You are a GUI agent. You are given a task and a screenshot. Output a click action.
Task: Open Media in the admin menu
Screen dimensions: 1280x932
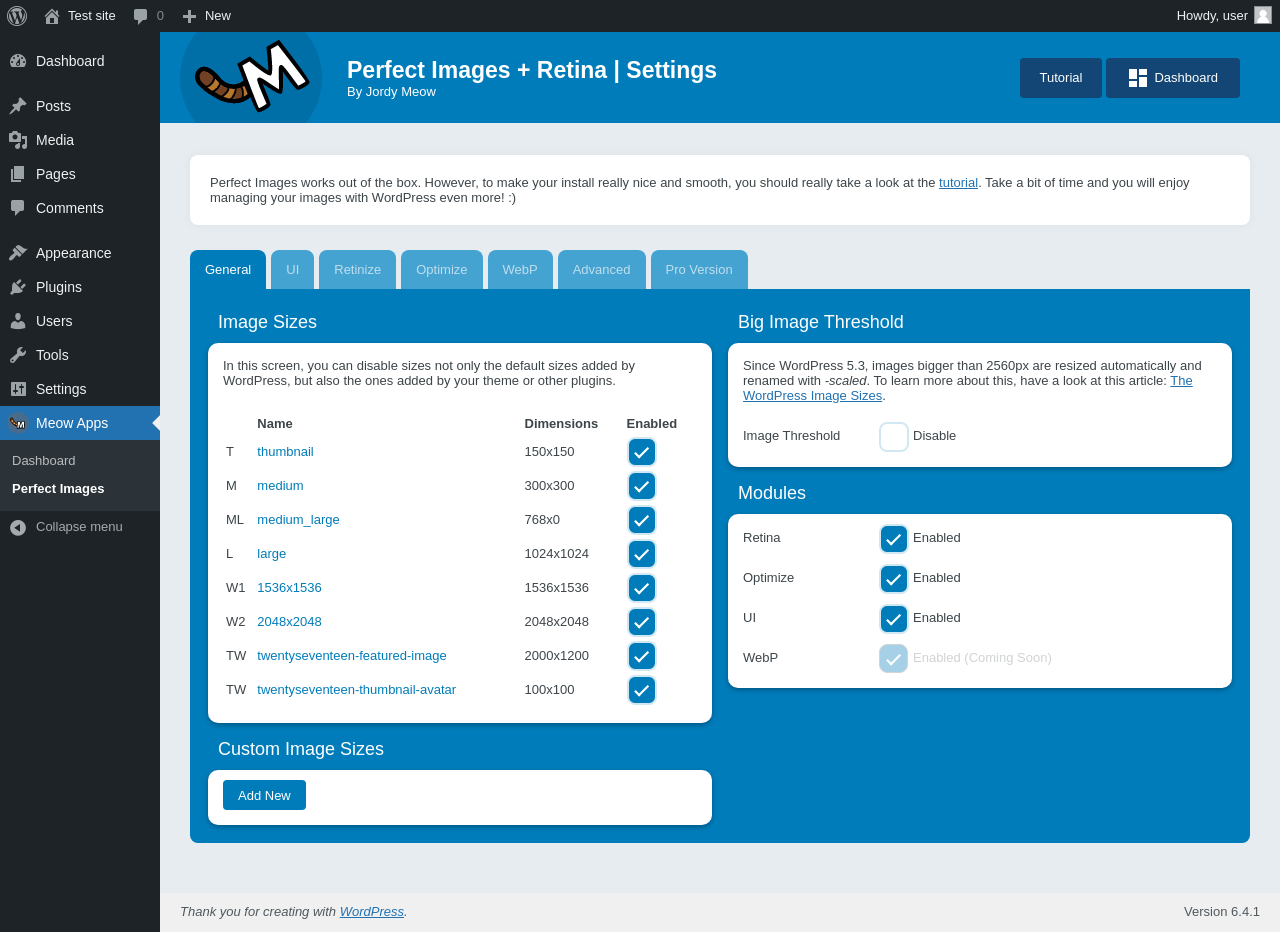(80, 140)
